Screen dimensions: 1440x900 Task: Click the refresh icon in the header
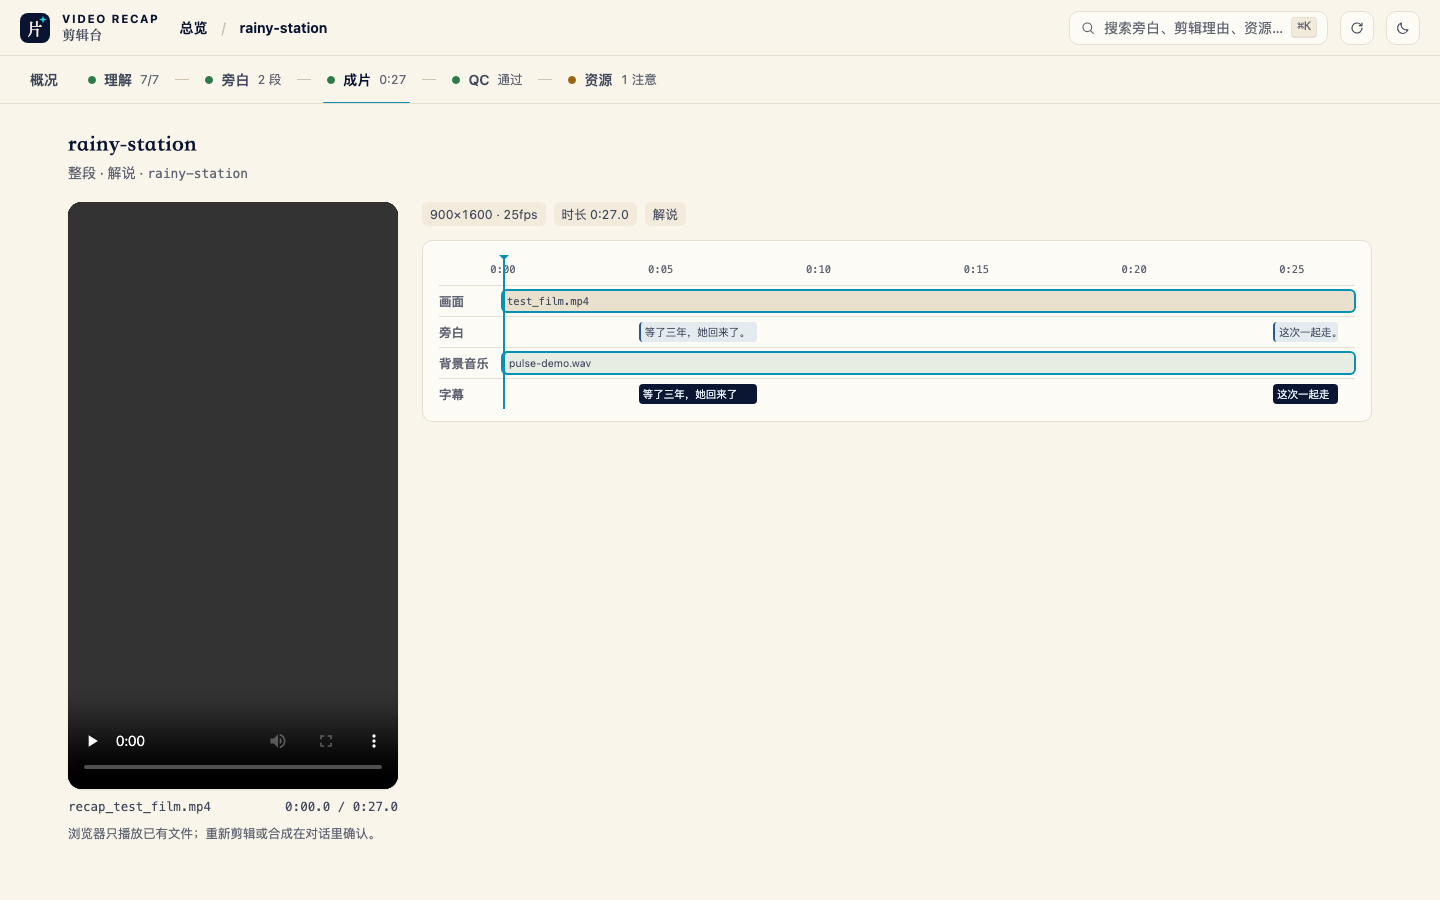[x=1357, y=28]
